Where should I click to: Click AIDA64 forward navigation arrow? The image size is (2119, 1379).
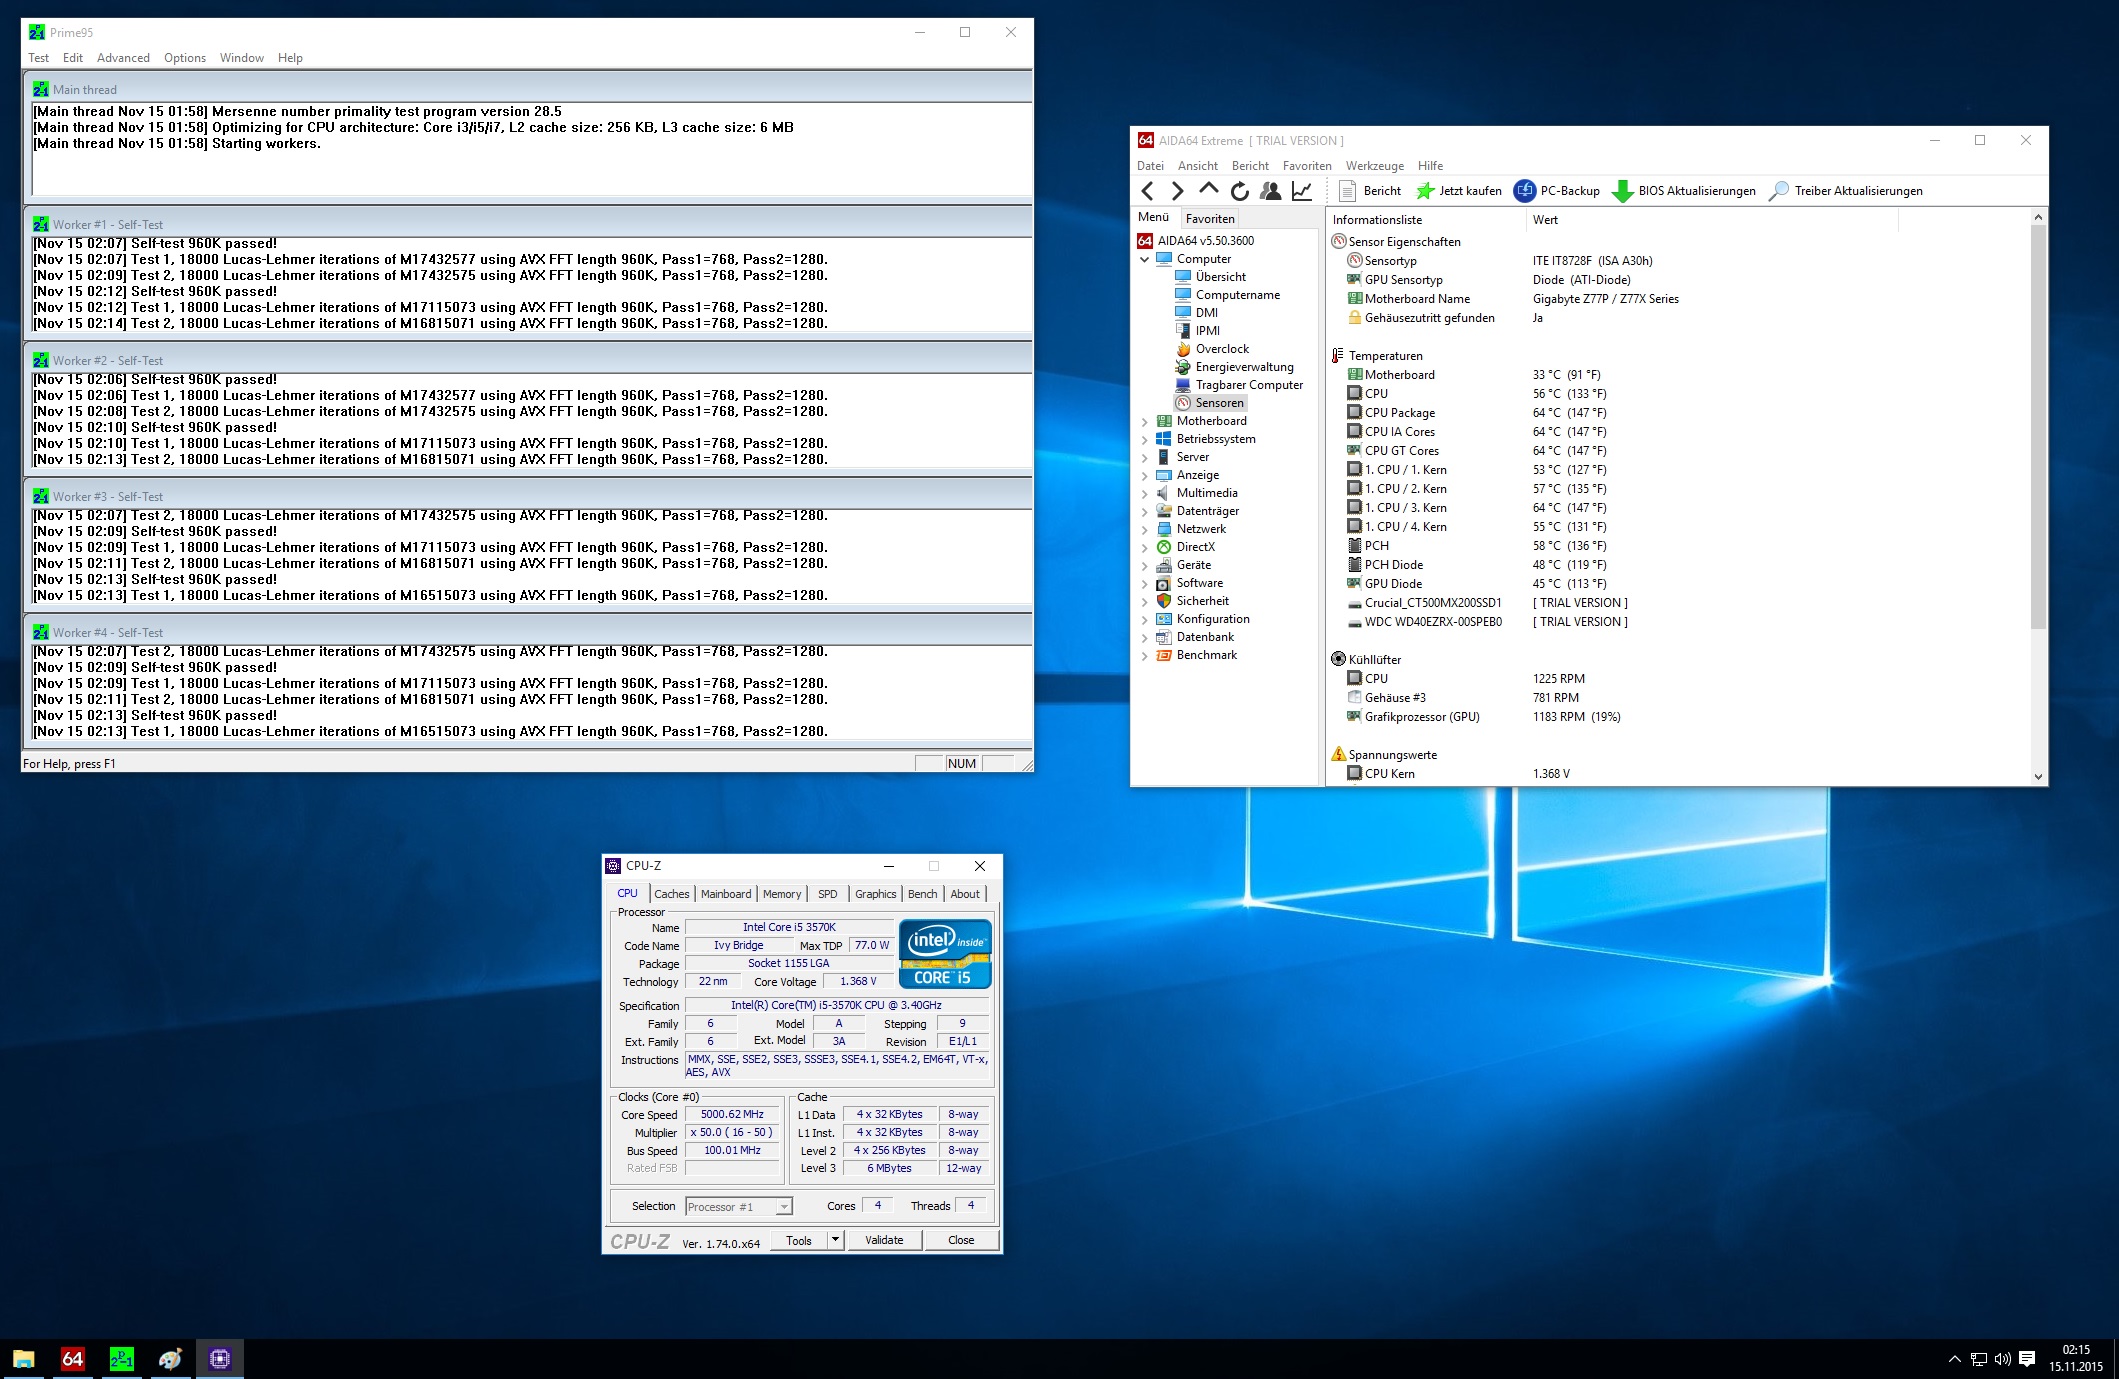pyautogui.click(x=1177, y=191)
